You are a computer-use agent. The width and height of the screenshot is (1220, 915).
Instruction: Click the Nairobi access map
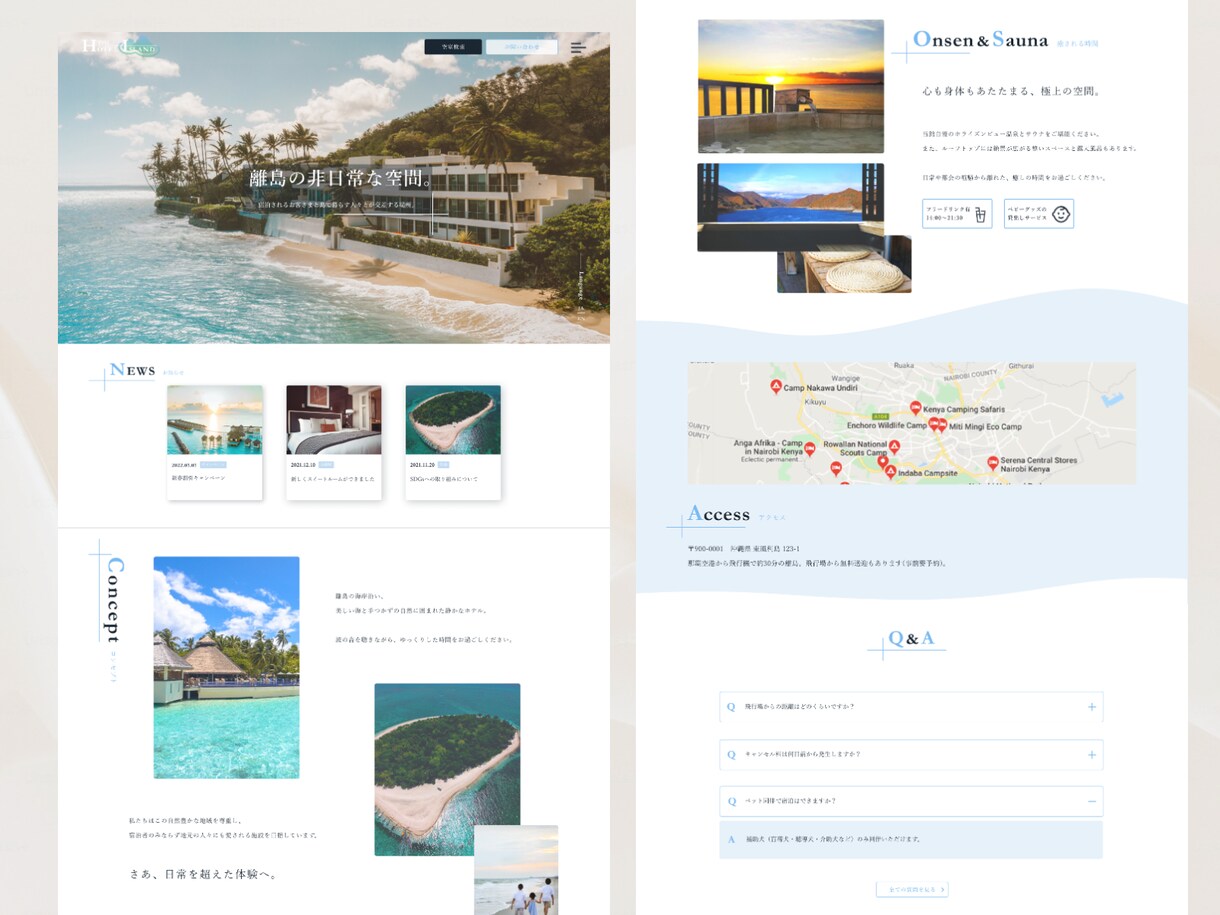pyautogui.click(x=911, y=423)
